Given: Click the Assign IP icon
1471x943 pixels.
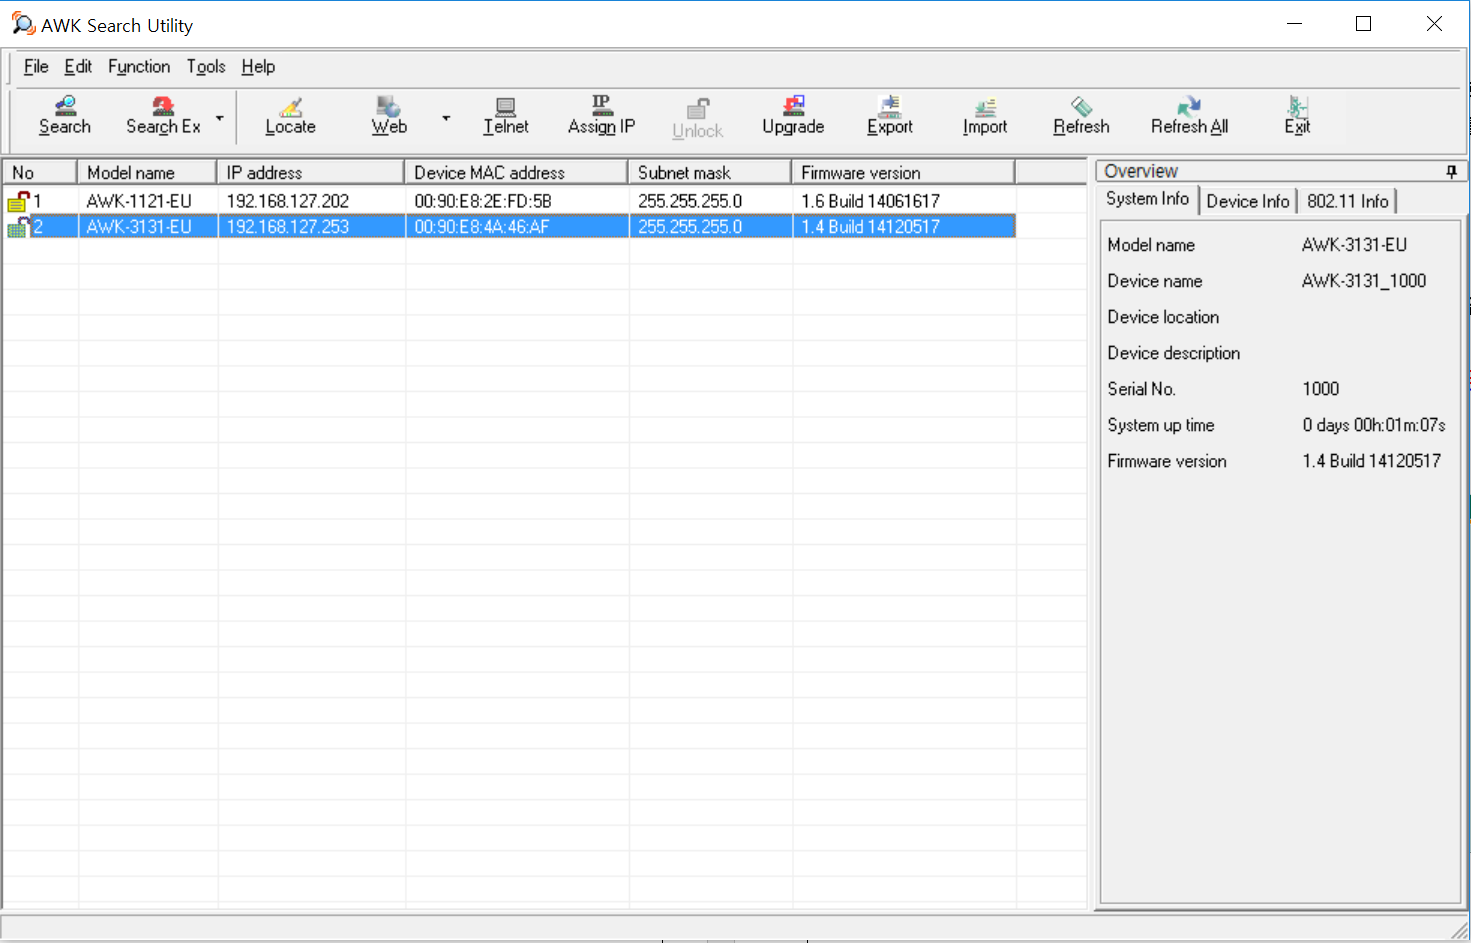Looking at the screenshot, I should 601,116.
